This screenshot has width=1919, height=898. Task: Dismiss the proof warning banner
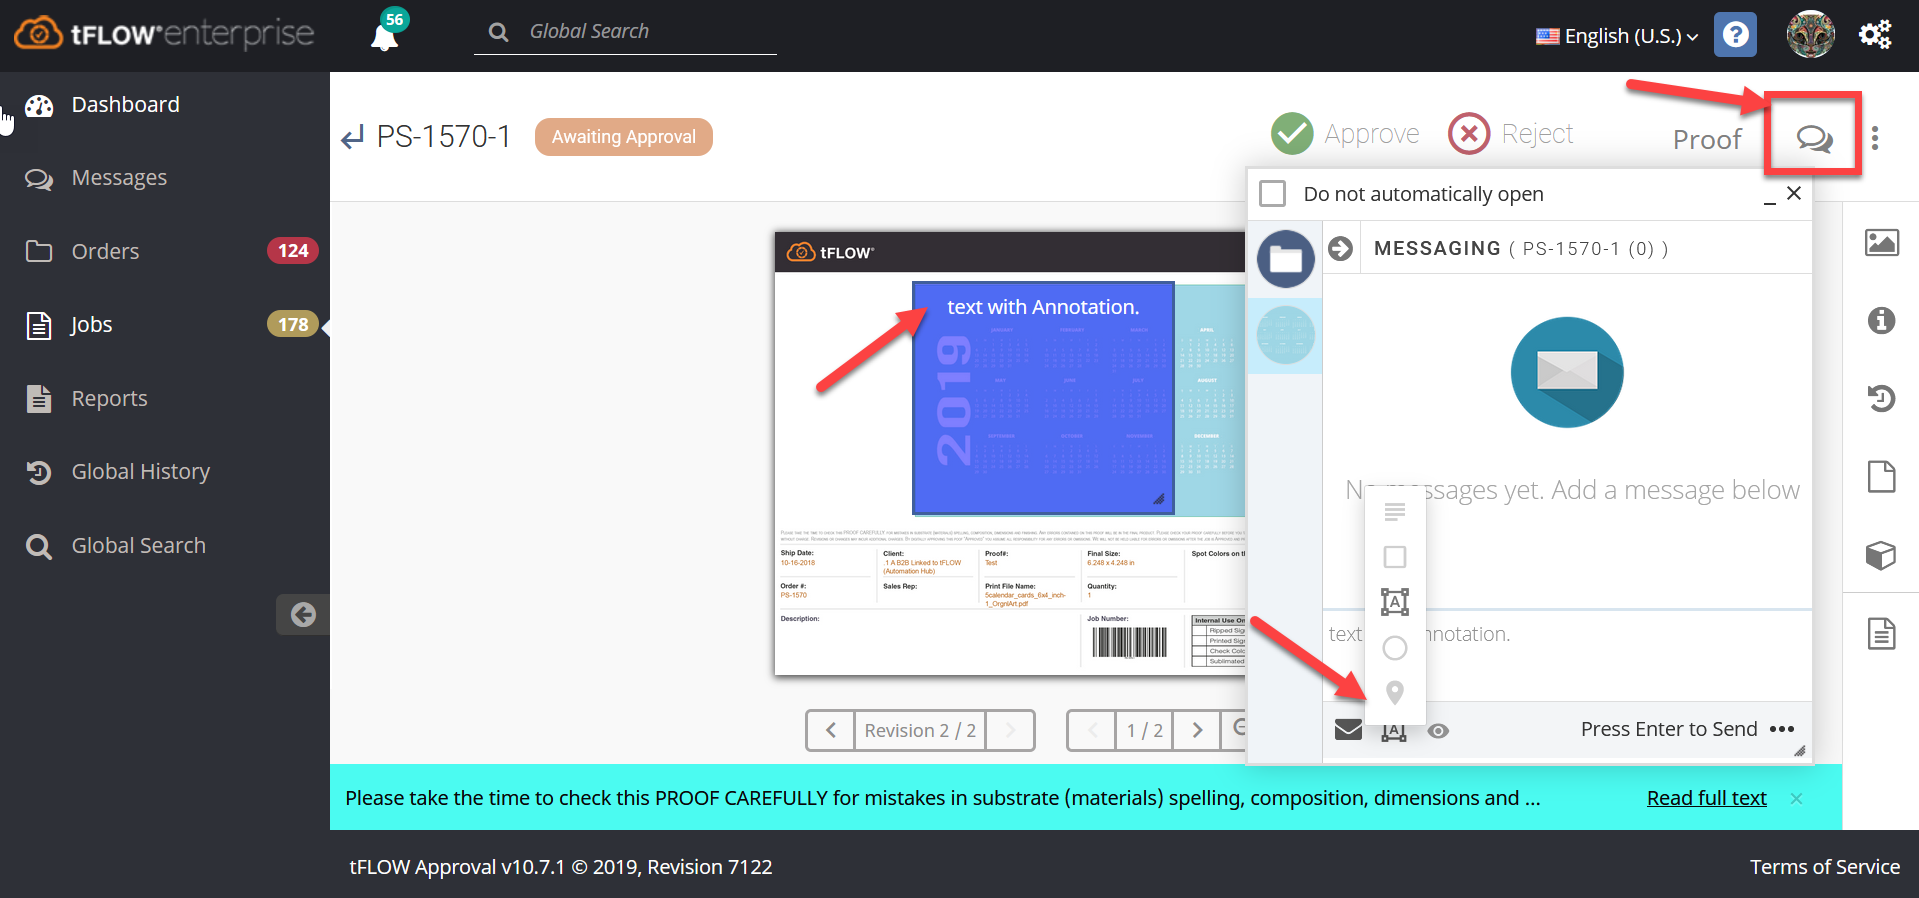pyautogui.click(x=1796, y=798)
